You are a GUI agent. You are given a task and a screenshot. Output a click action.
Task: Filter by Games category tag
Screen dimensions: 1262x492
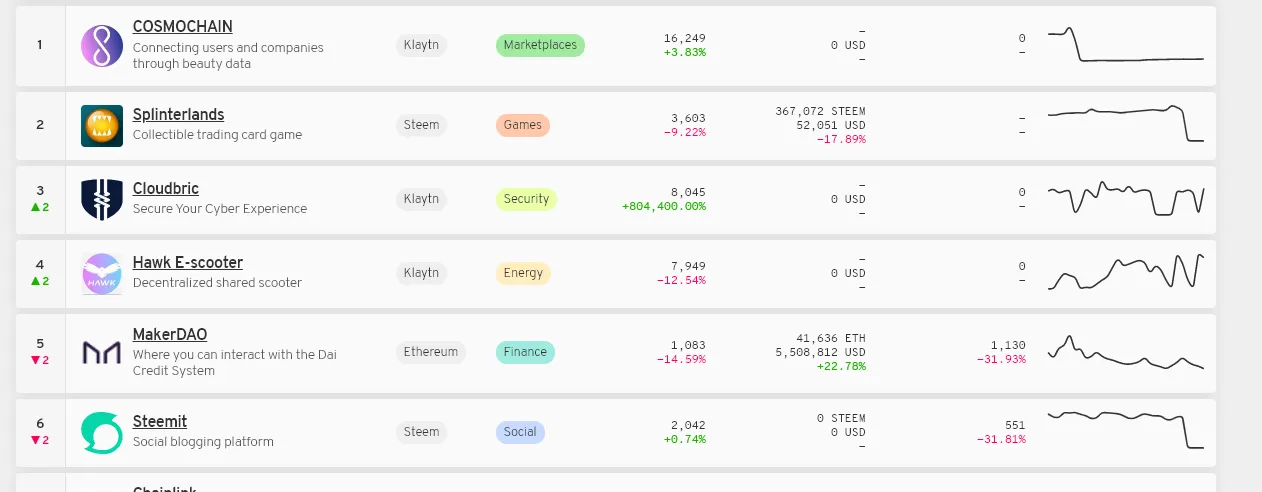(x=523, y=125)
